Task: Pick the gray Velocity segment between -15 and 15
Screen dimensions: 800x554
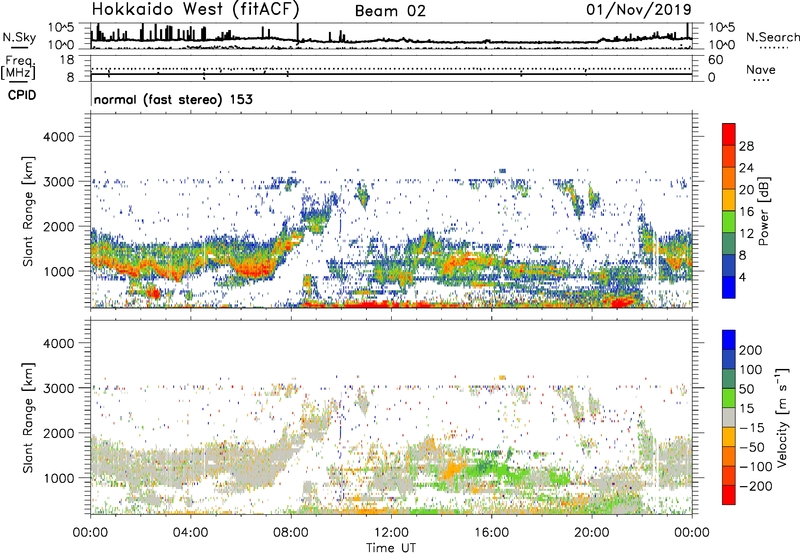Action: [x=729, y=417]
